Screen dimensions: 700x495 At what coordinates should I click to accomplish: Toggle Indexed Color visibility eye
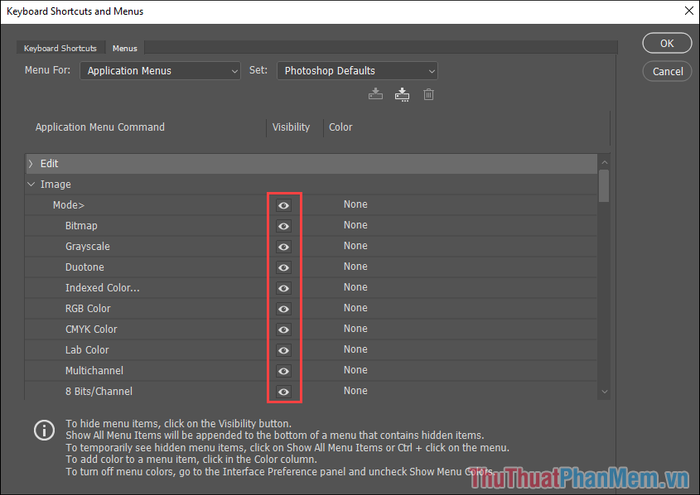283,288
